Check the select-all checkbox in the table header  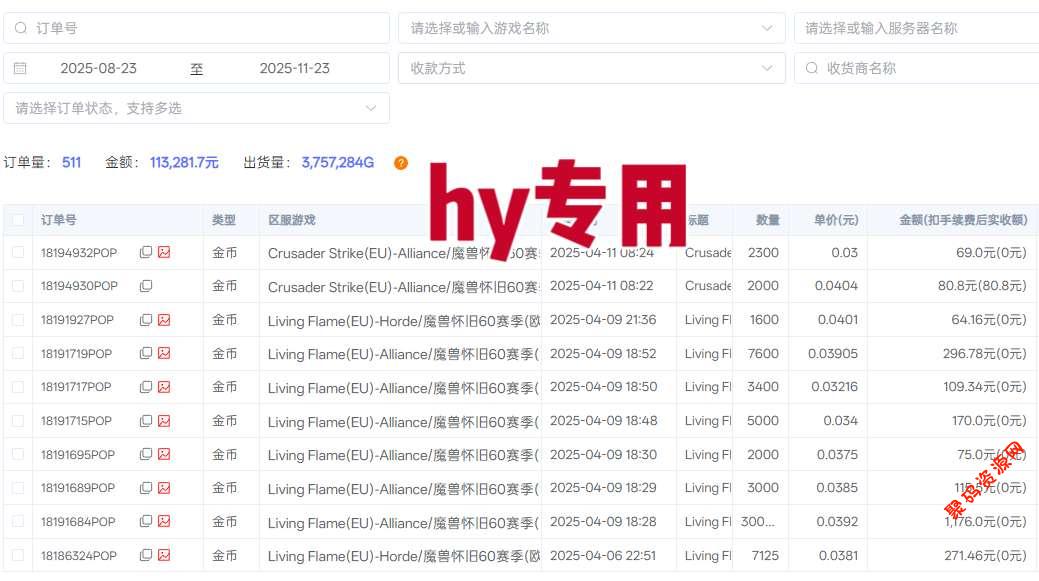[17, 219]
